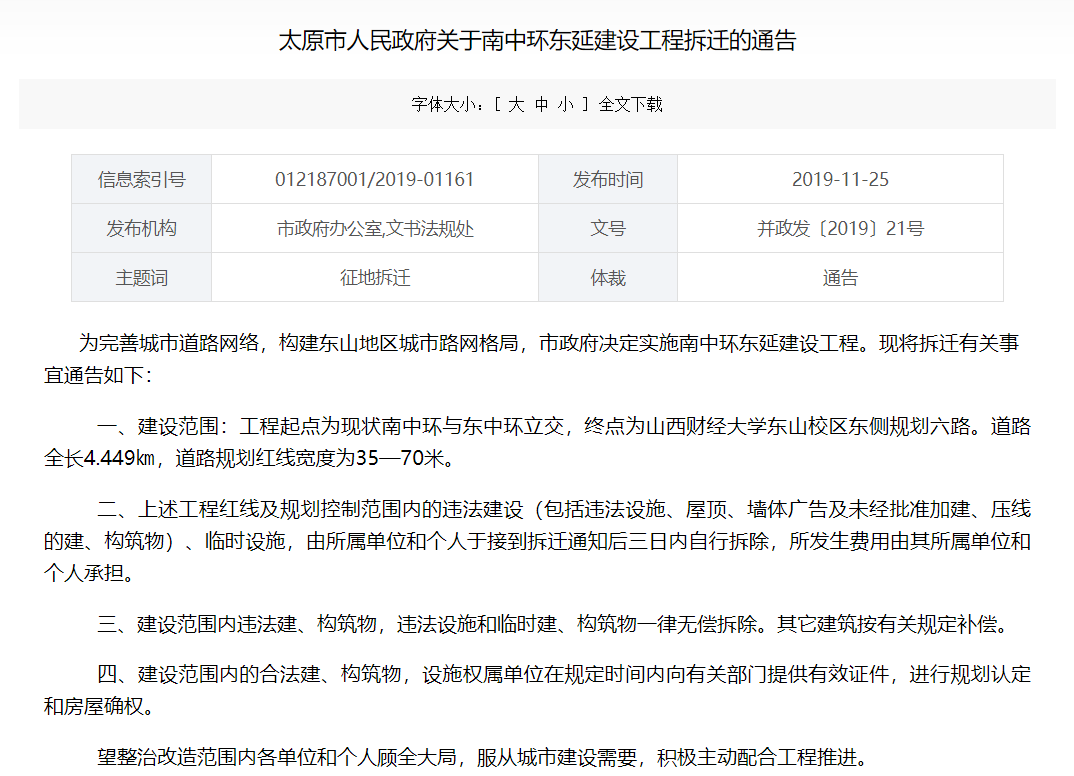The height and width of the screenshot is (776, 1074).
Task: Select the 文号 header cell
Action: point(607,229)
